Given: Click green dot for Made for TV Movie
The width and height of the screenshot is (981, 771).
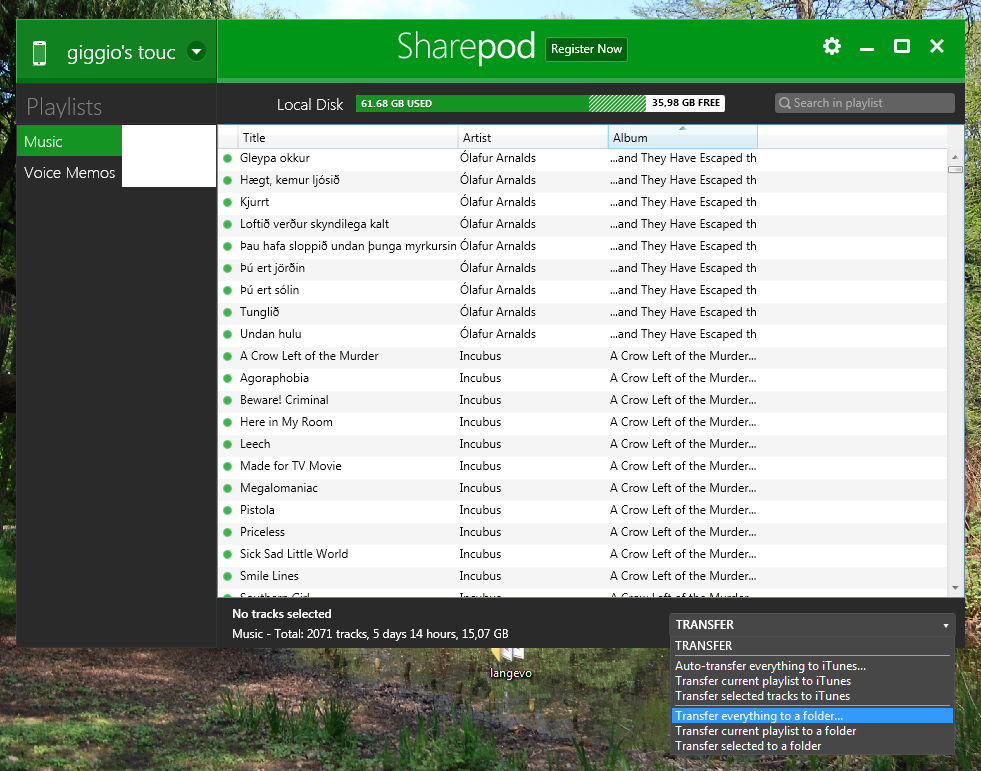Looking at the screenshot, I should 228,466.
